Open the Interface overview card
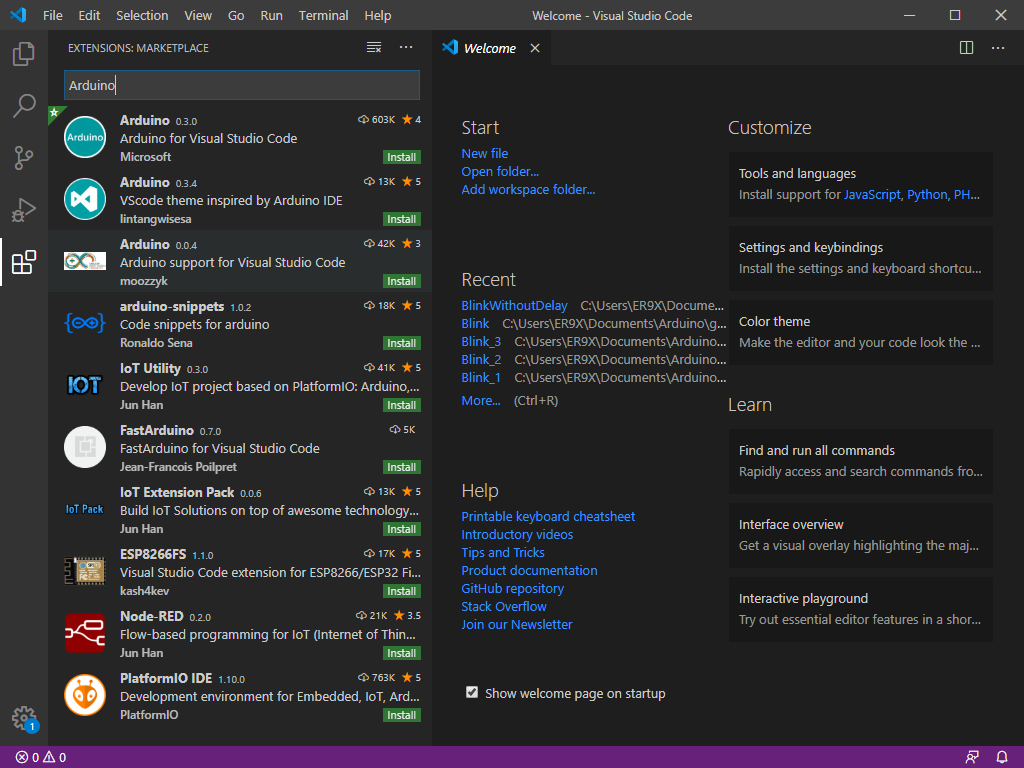The width and height of the screenshot is (1024, 768). pos(861,535)
